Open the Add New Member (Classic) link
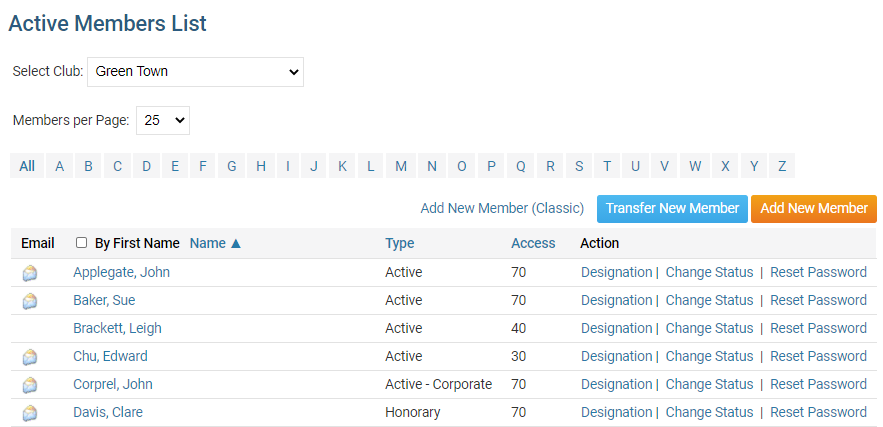 [x=502, y=208]
